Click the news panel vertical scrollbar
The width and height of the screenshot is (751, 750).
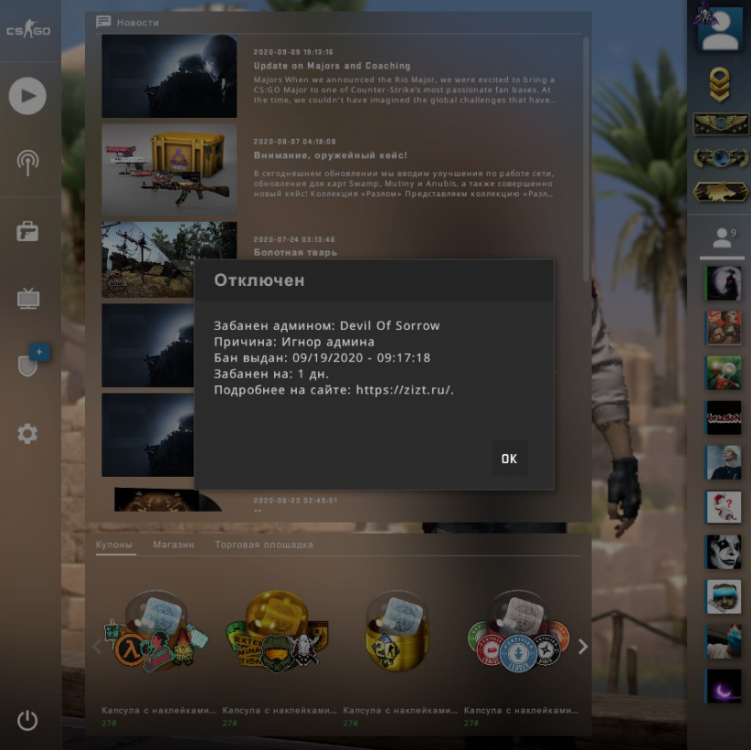point(586,150)
